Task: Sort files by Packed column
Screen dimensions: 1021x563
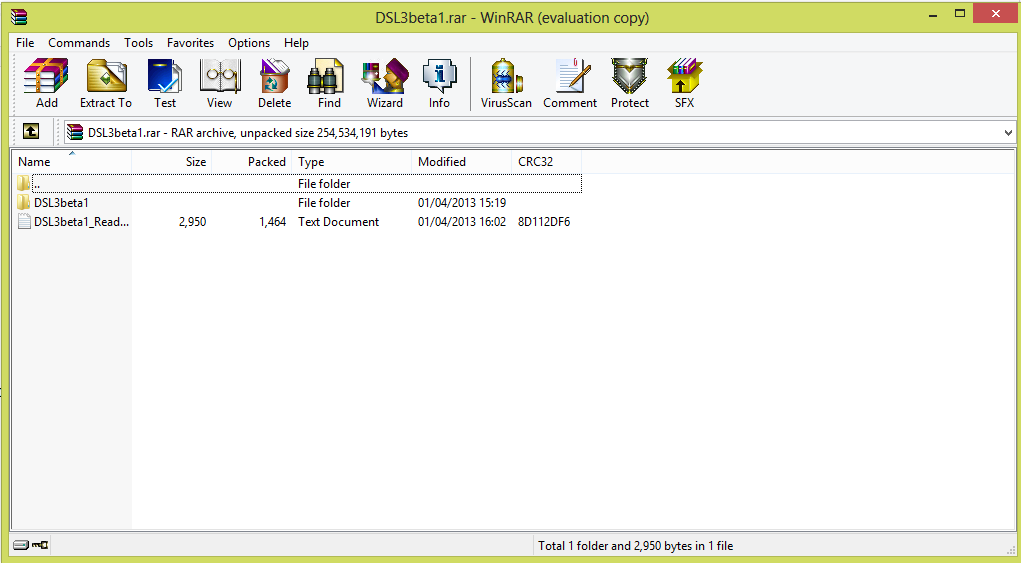Action: point(252,162)
